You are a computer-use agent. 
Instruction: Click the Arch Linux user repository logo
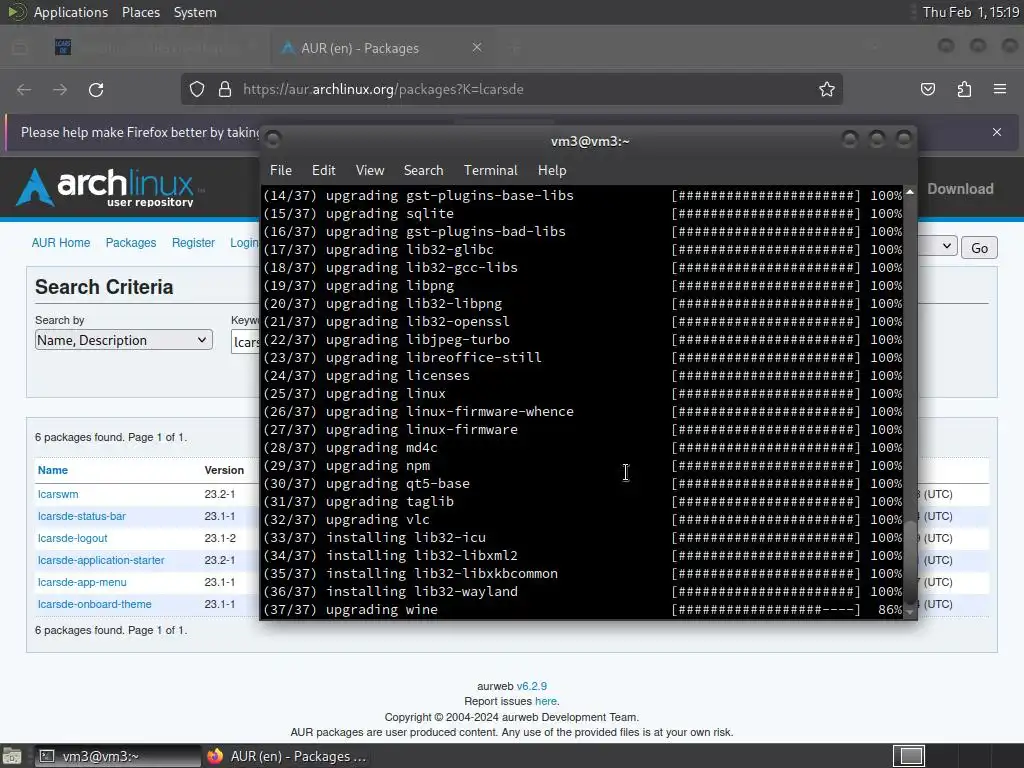tap(109, 188)
